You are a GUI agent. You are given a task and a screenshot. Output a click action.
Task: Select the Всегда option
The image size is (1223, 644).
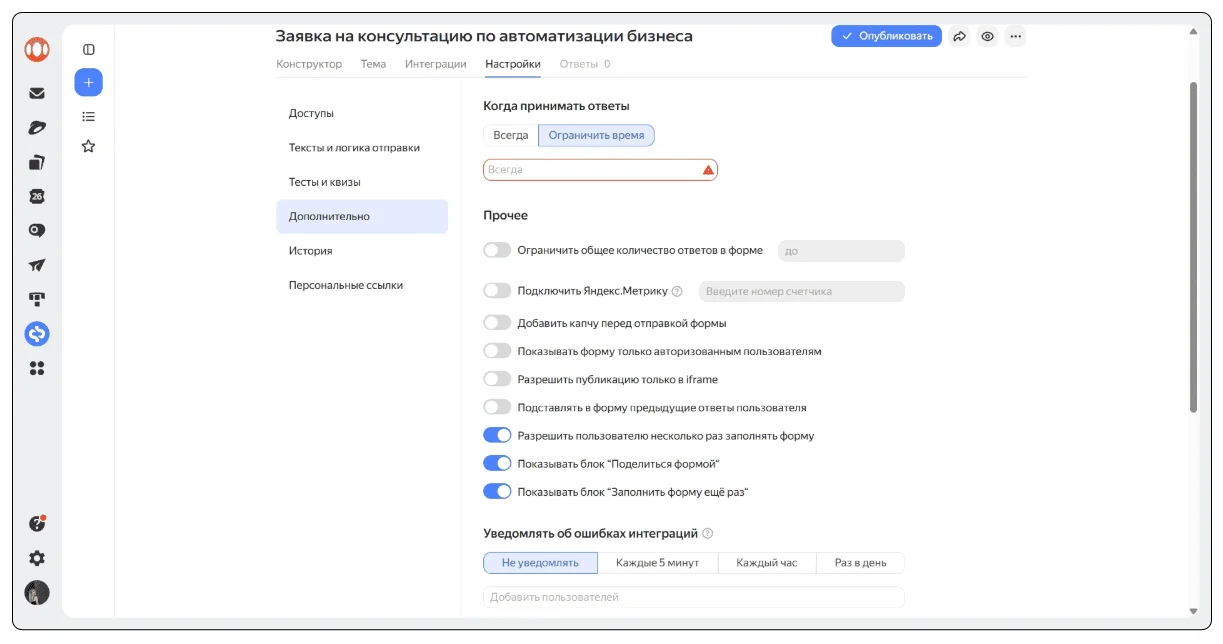click(511, 135)
